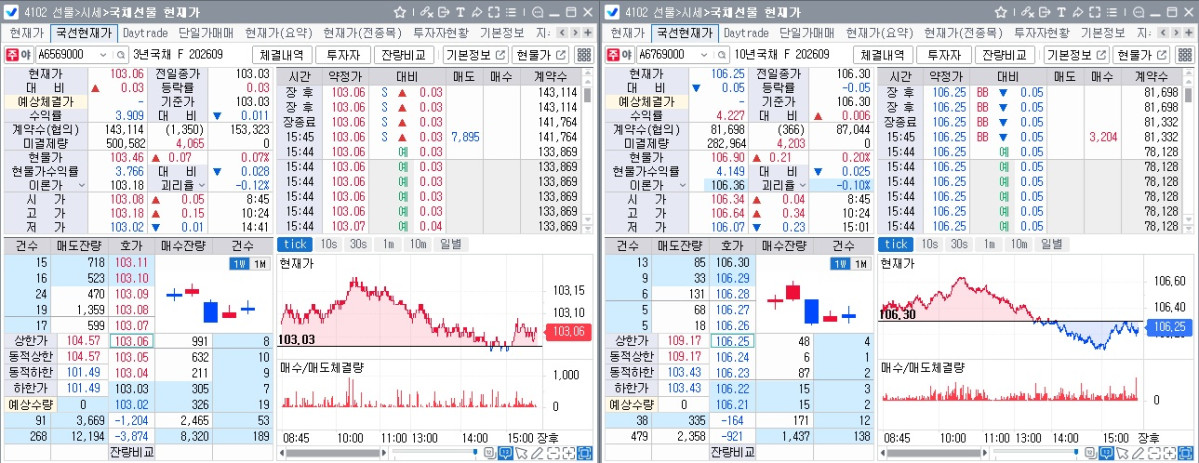Click screen capture bracket icon in right window
This screenshot has height=463, width=1199.
pos(1095,12)
